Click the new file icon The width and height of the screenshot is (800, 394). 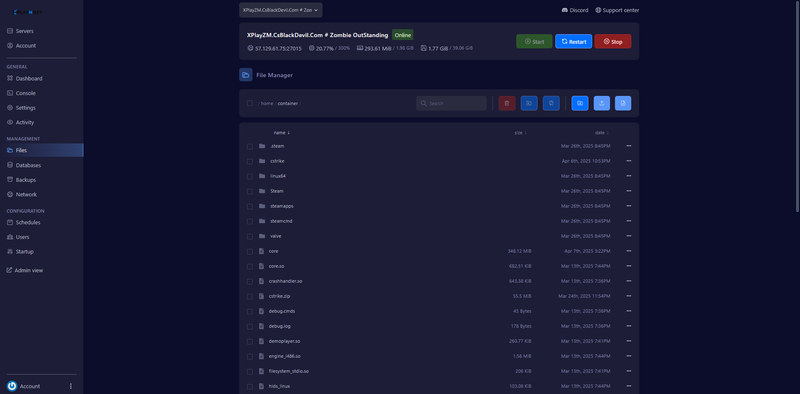[x=623, y=103]
